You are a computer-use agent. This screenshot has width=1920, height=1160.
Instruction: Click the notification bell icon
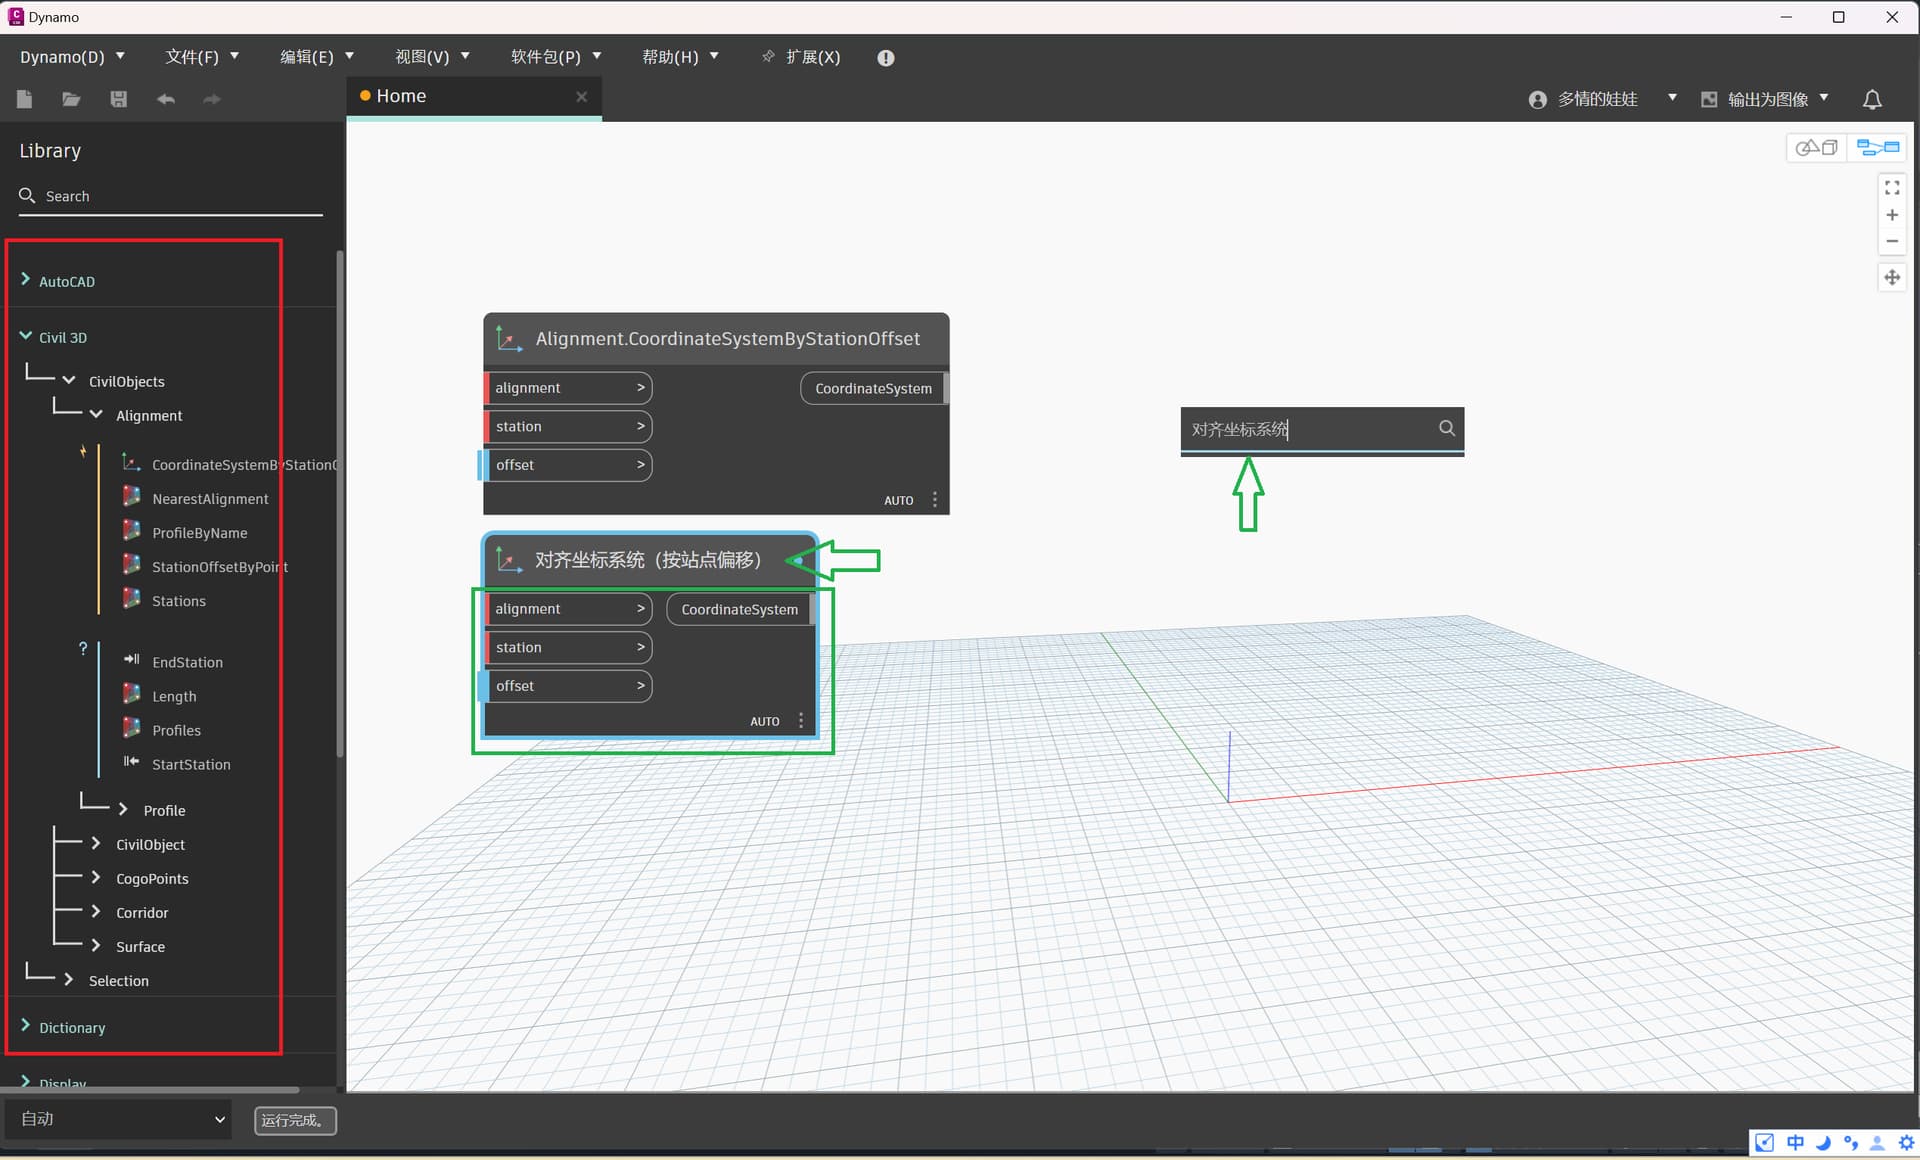coord(1872,100)
